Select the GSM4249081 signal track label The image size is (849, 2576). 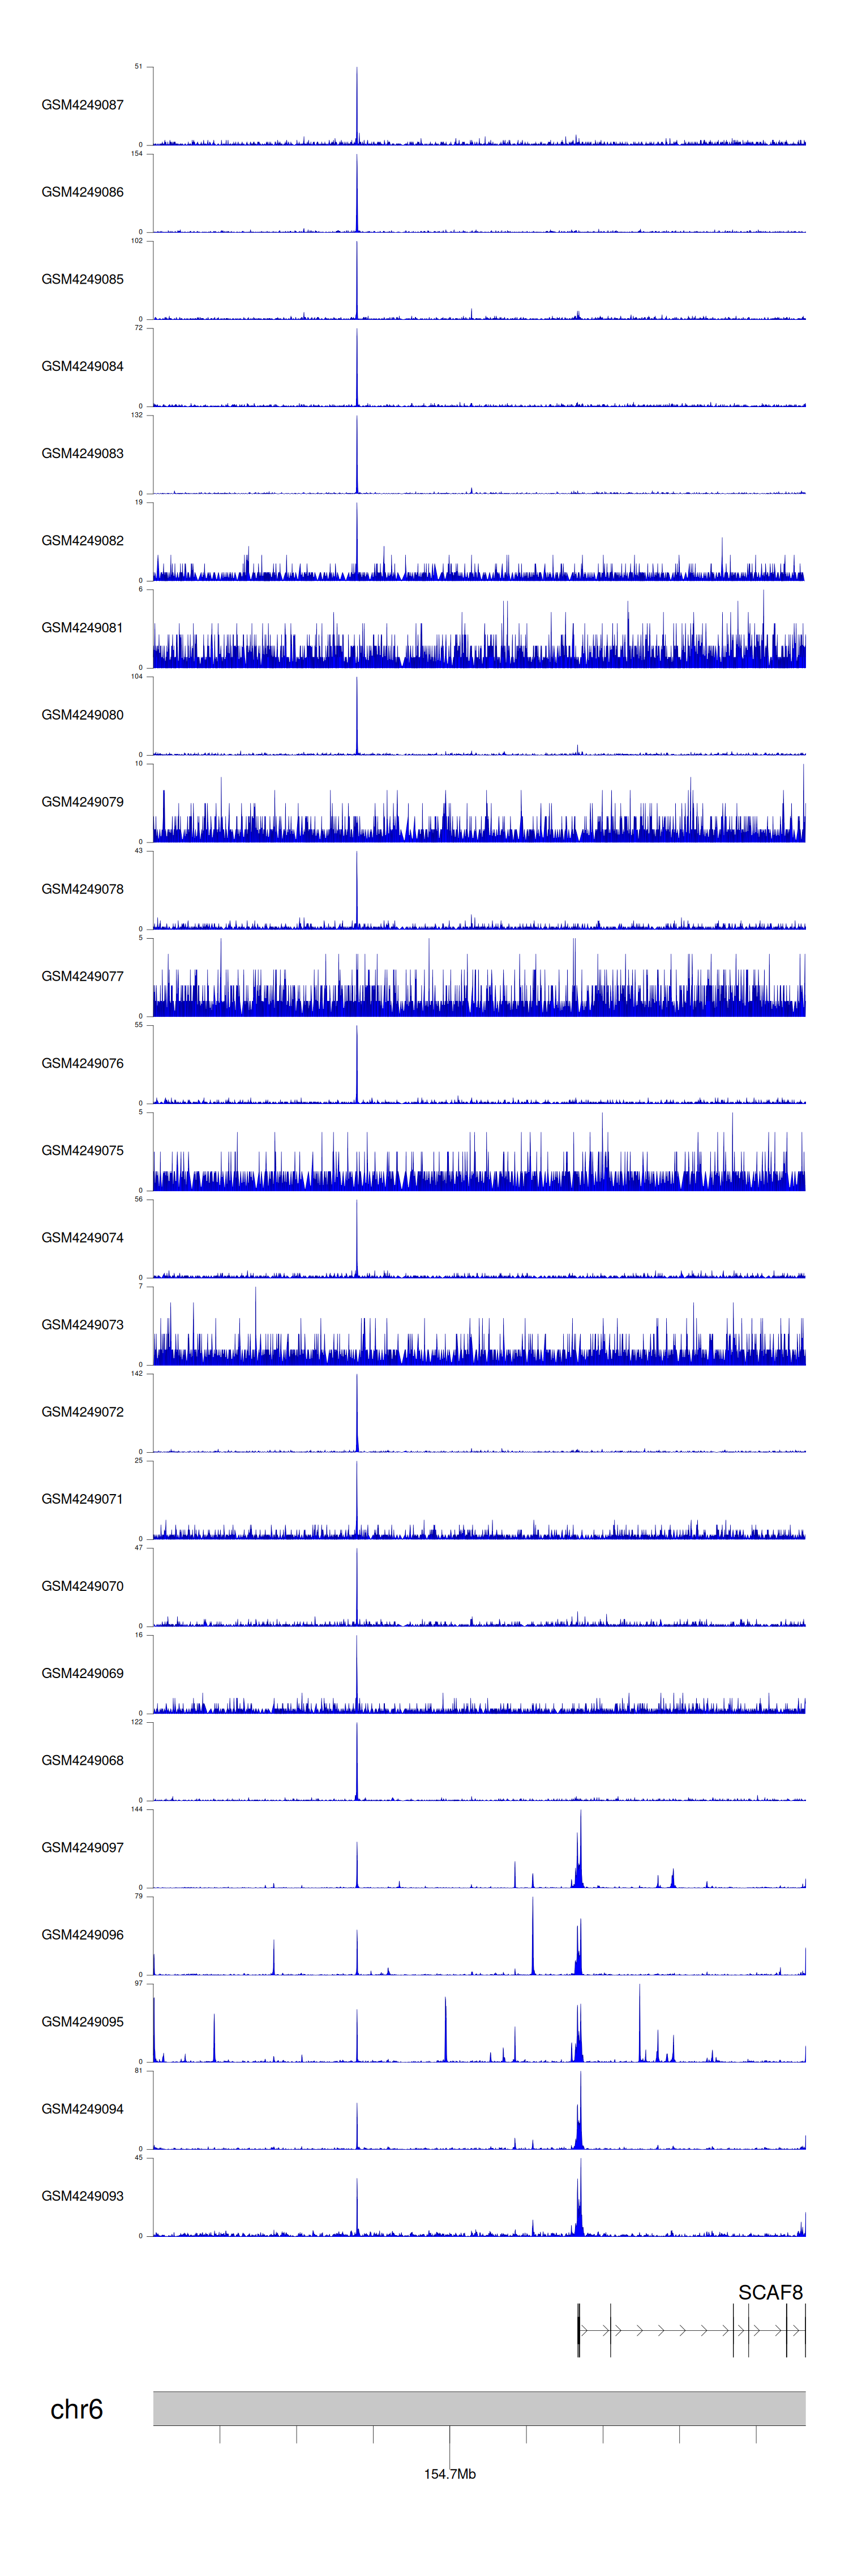82,628
